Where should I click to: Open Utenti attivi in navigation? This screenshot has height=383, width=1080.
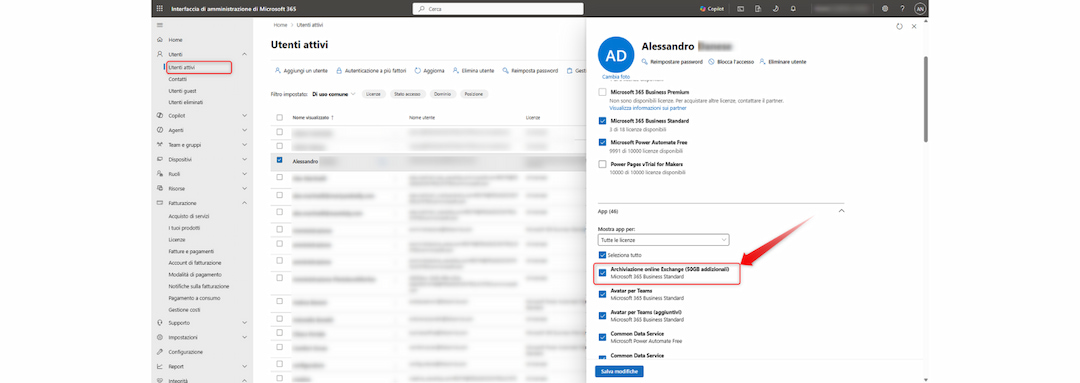pos(182,68)
